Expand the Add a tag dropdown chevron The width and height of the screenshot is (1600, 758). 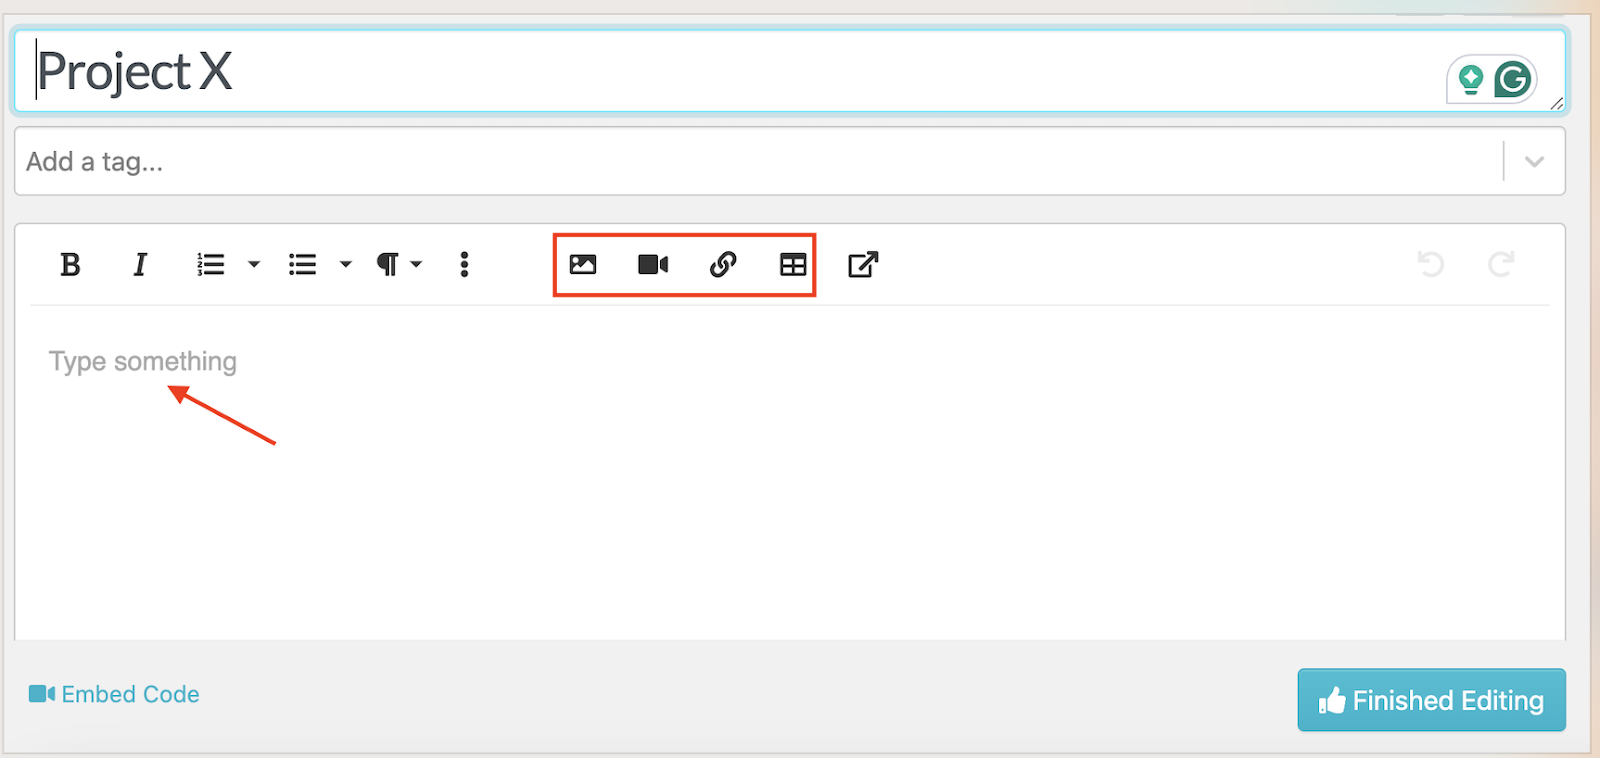click(1534, 162)
